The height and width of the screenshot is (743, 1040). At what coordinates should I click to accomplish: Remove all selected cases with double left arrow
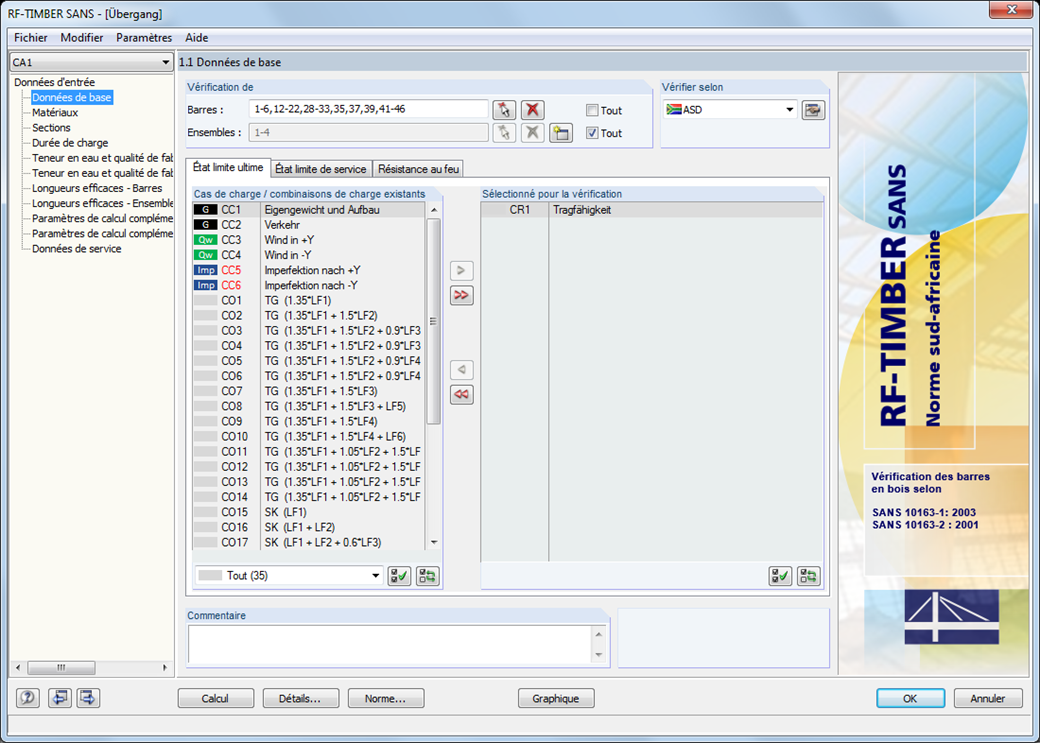[462, 395]
